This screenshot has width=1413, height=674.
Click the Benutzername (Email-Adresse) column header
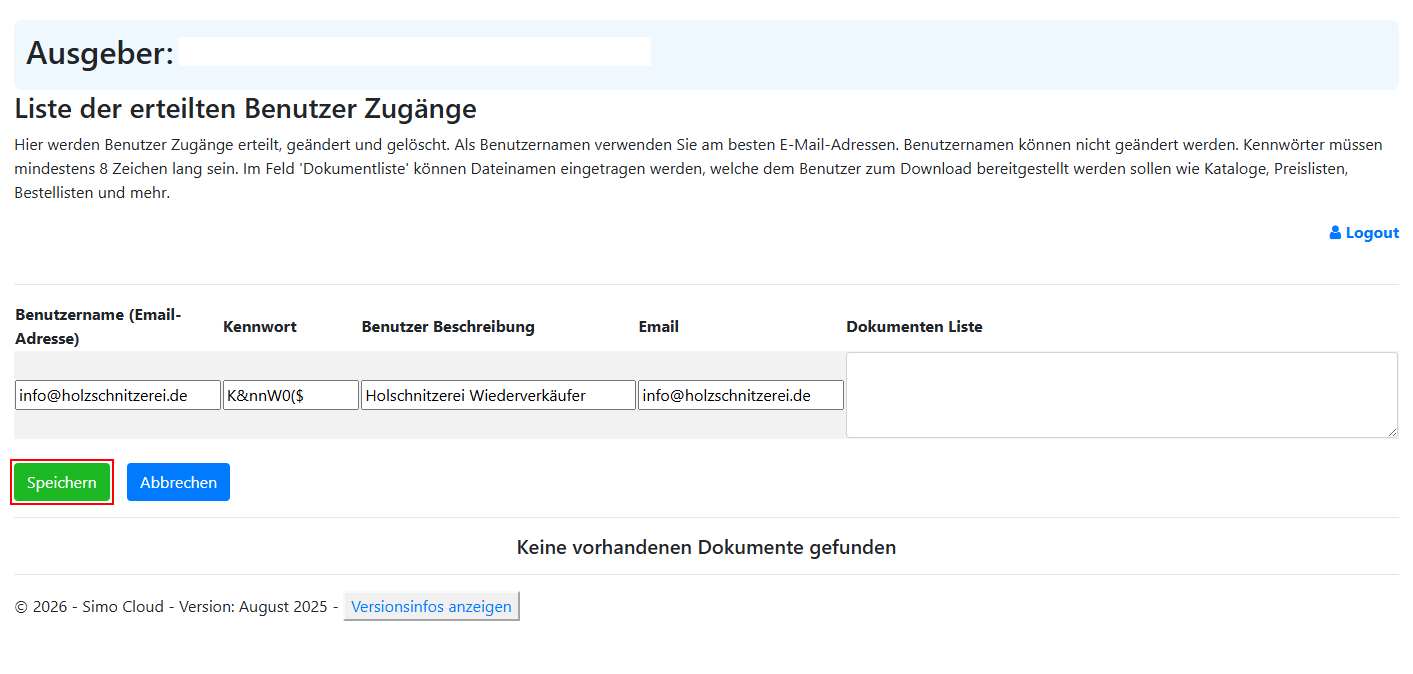point(98,326)
